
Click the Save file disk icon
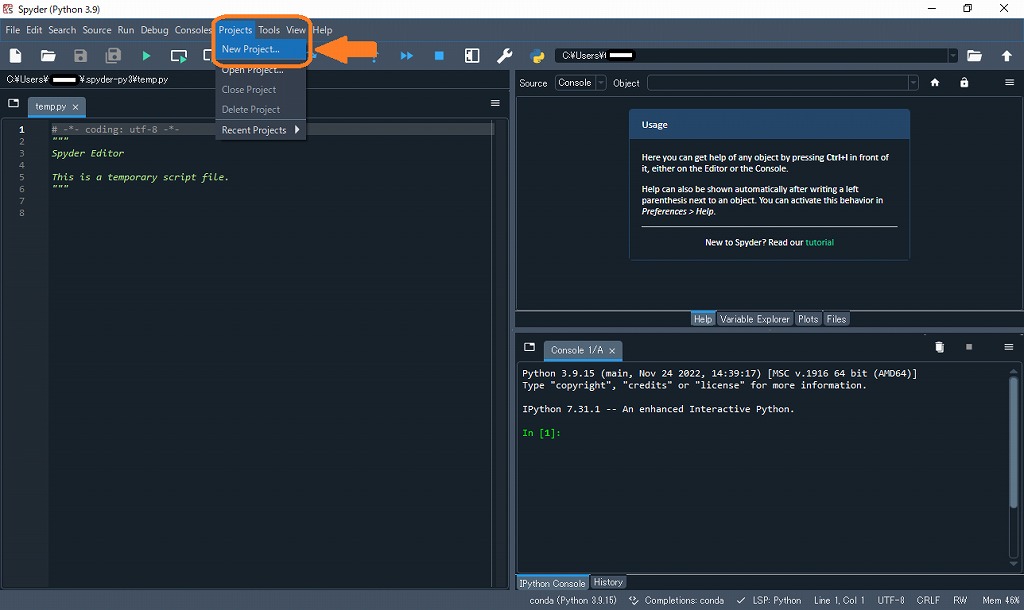pyautogui.click(x=80, y=56)
